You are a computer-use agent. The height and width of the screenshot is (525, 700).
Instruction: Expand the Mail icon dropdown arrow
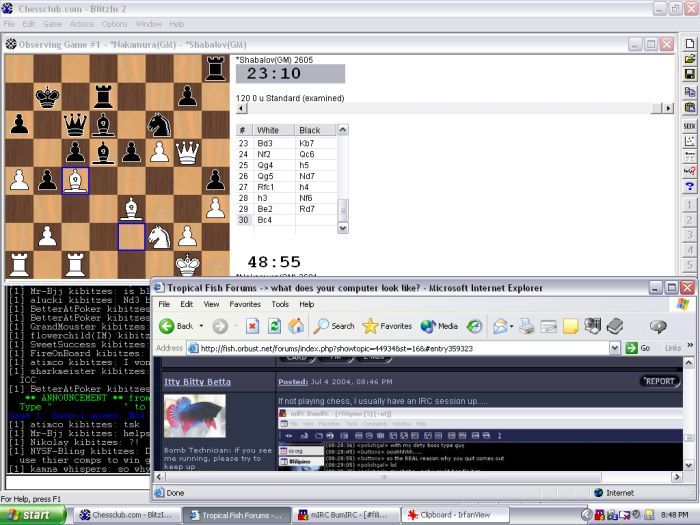(510, 326)
